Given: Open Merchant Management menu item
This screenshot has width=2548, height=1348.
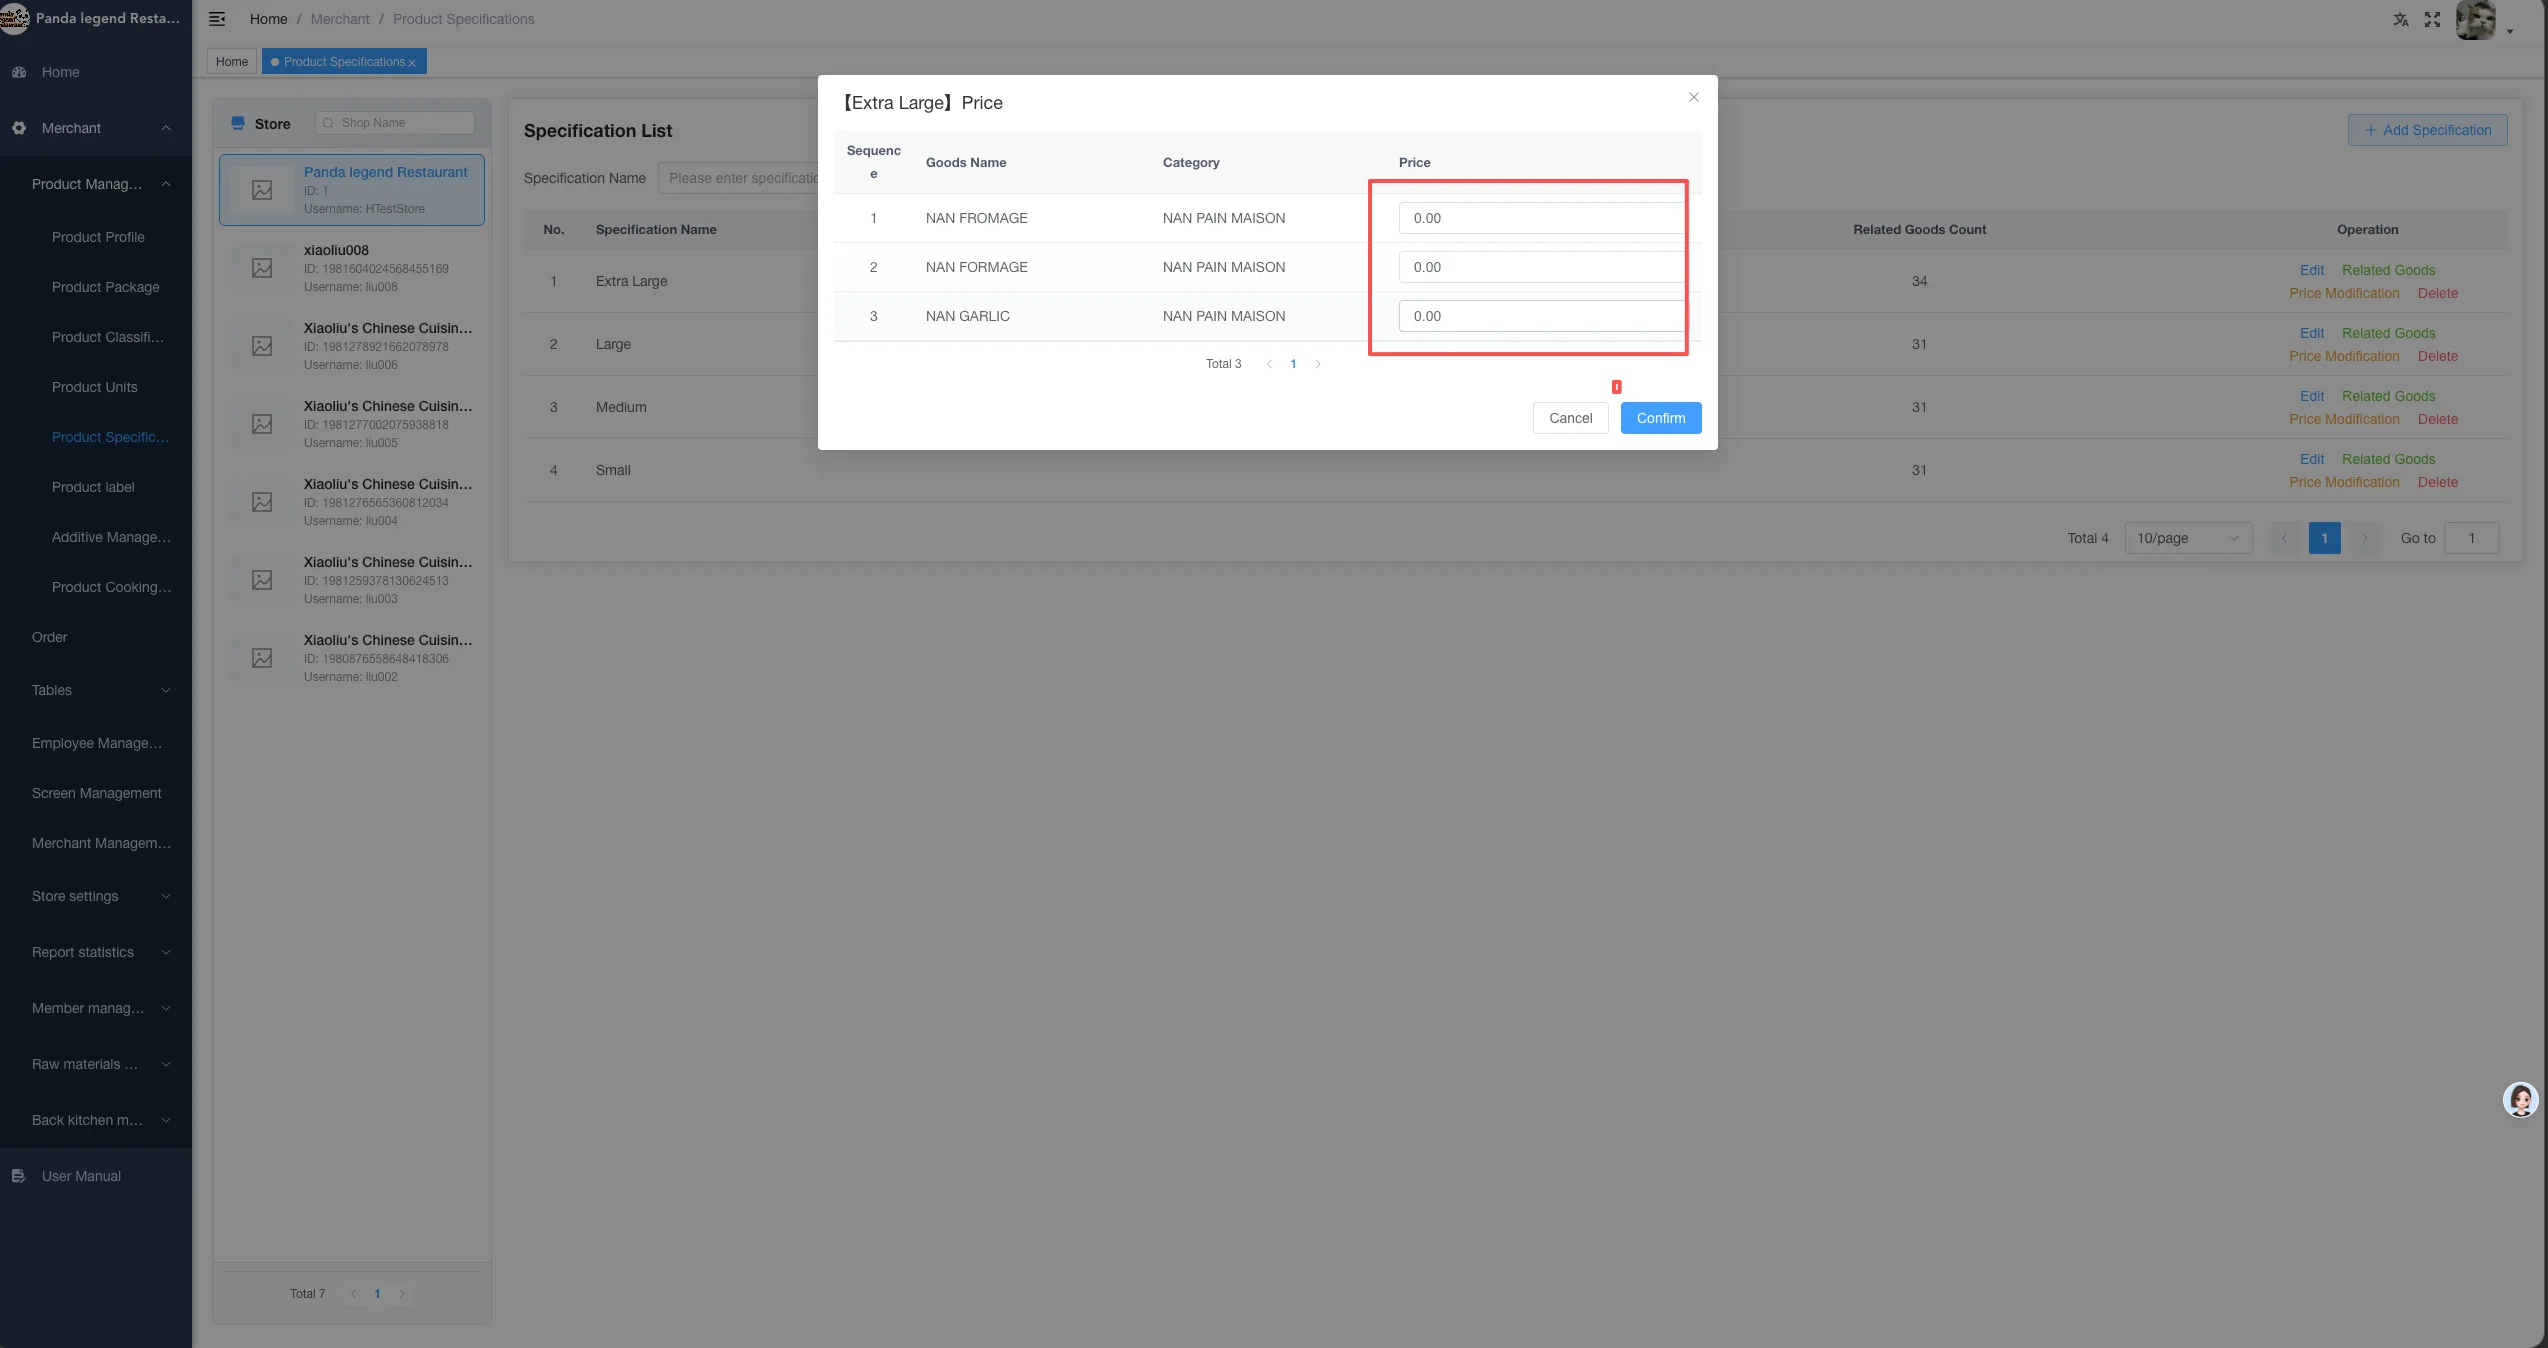Looking at the screenshot, I should click(x=101, y=843).
